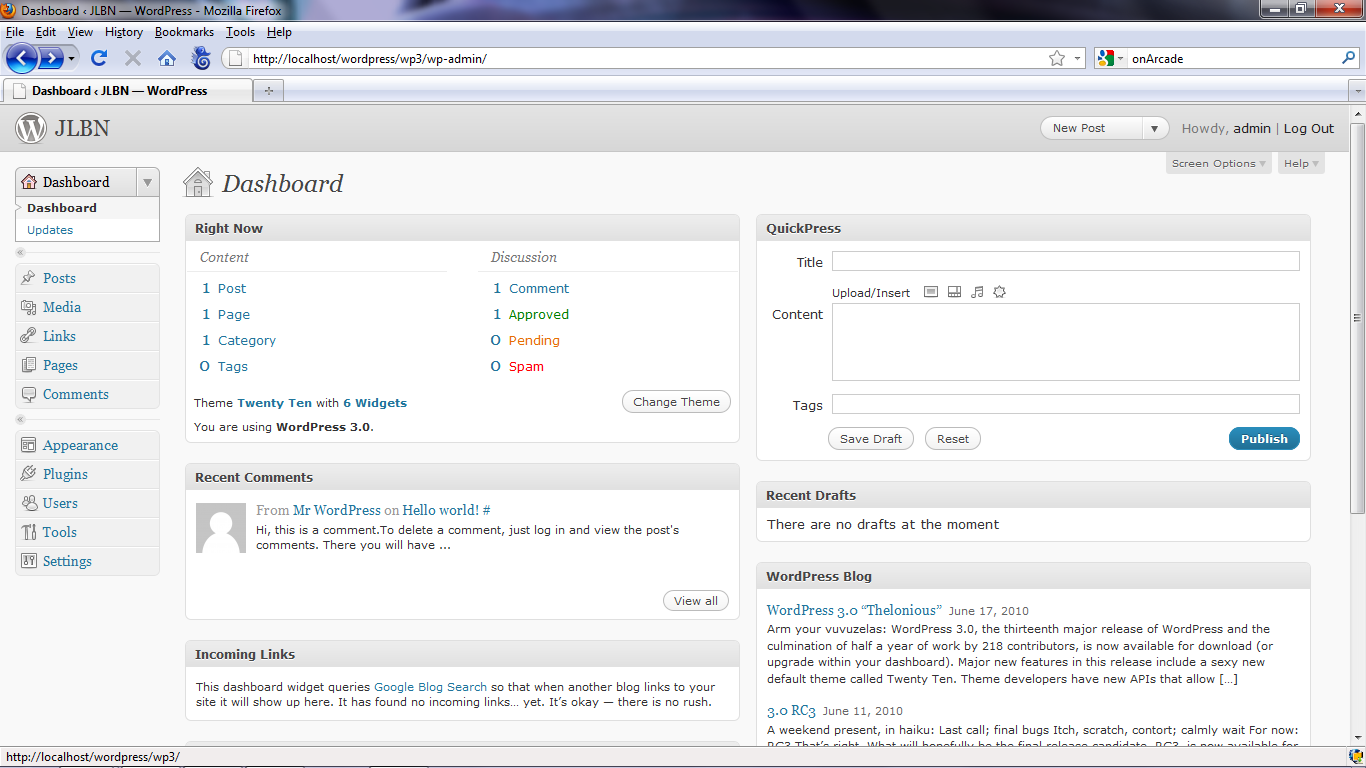Reload the page with the browser refresh icon

[x=99, y=59]
